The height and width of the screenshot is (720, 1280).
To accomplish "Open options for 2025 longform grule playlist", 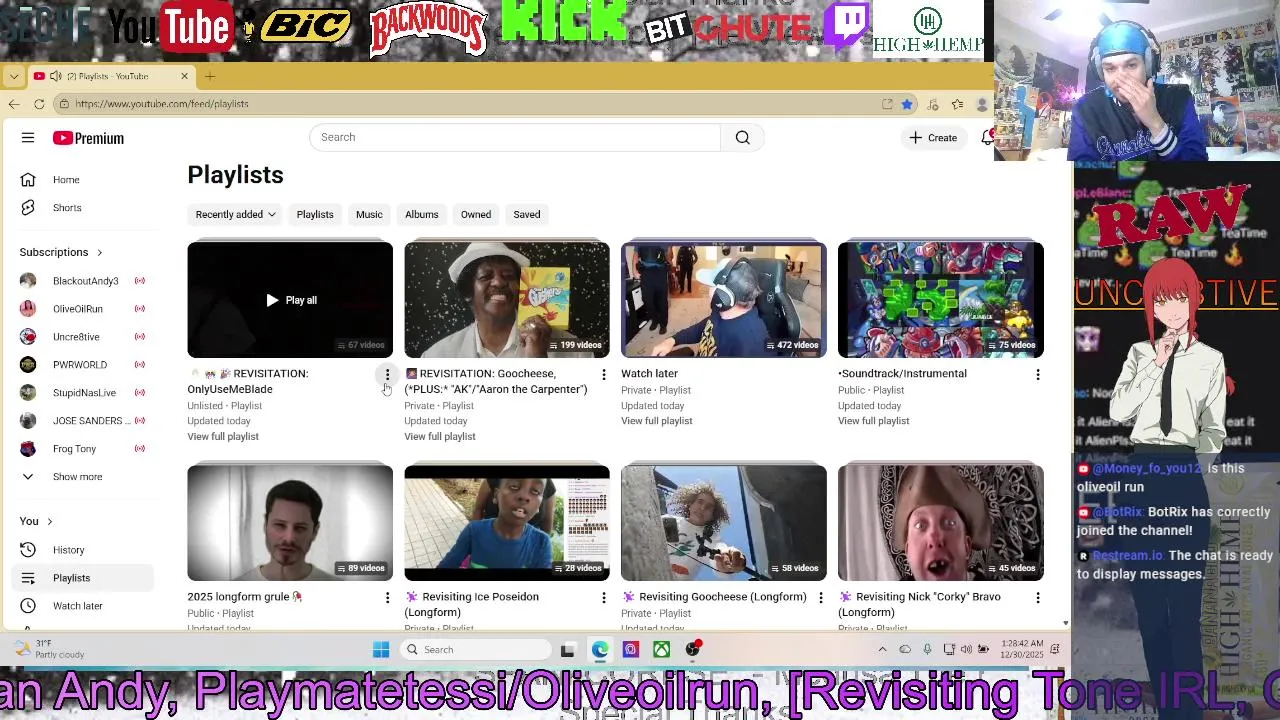I will point(387,598).
